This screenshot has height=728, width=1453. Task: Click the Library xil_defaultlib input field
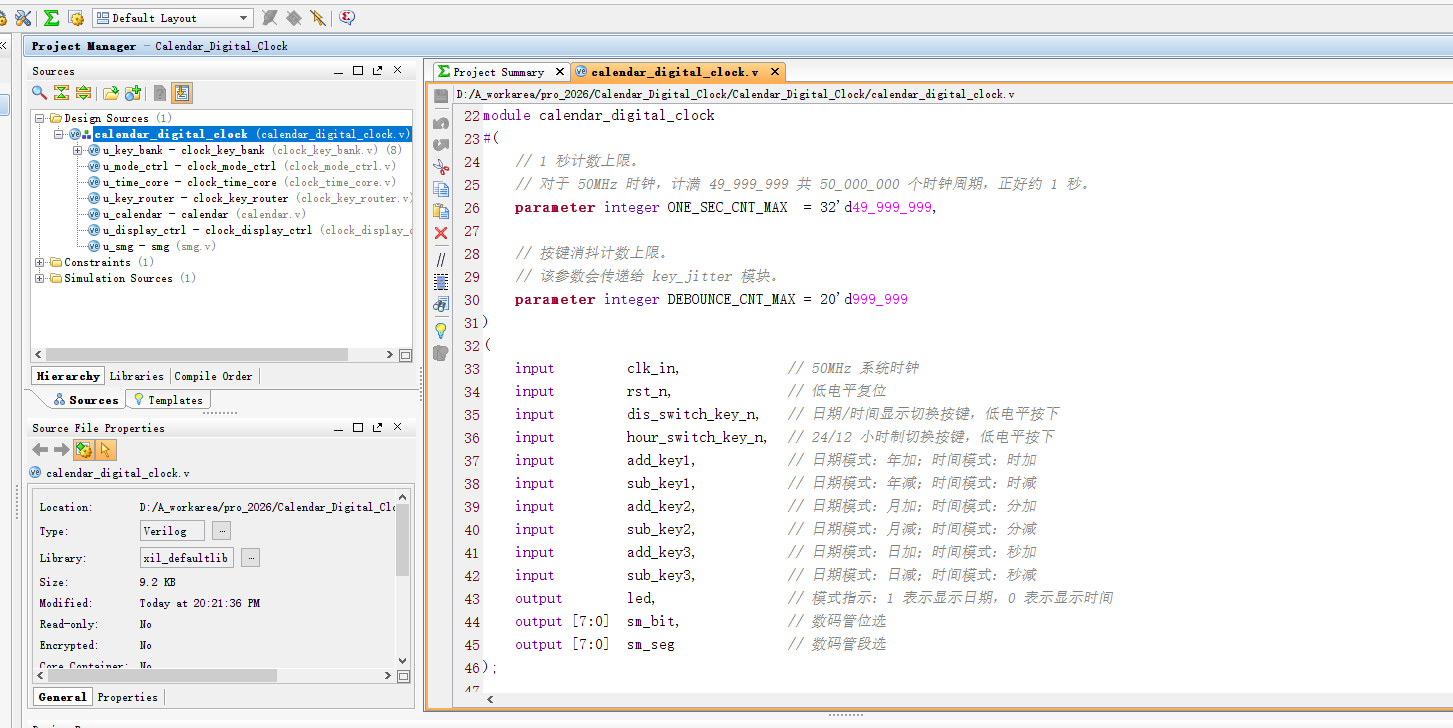[187, 558]
